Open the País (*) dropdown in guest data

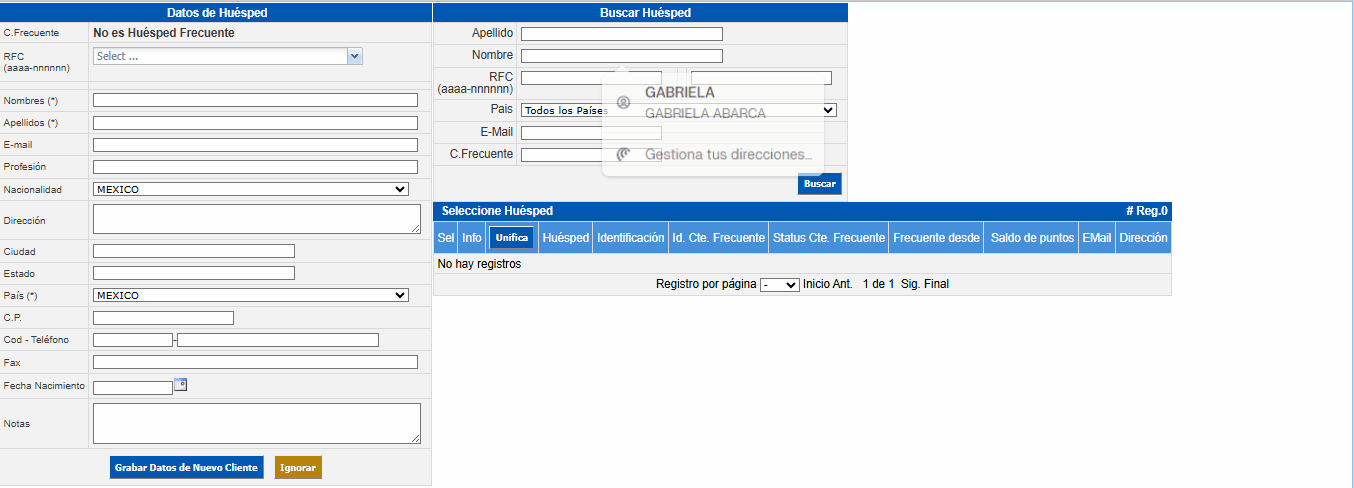pos(250,295)
